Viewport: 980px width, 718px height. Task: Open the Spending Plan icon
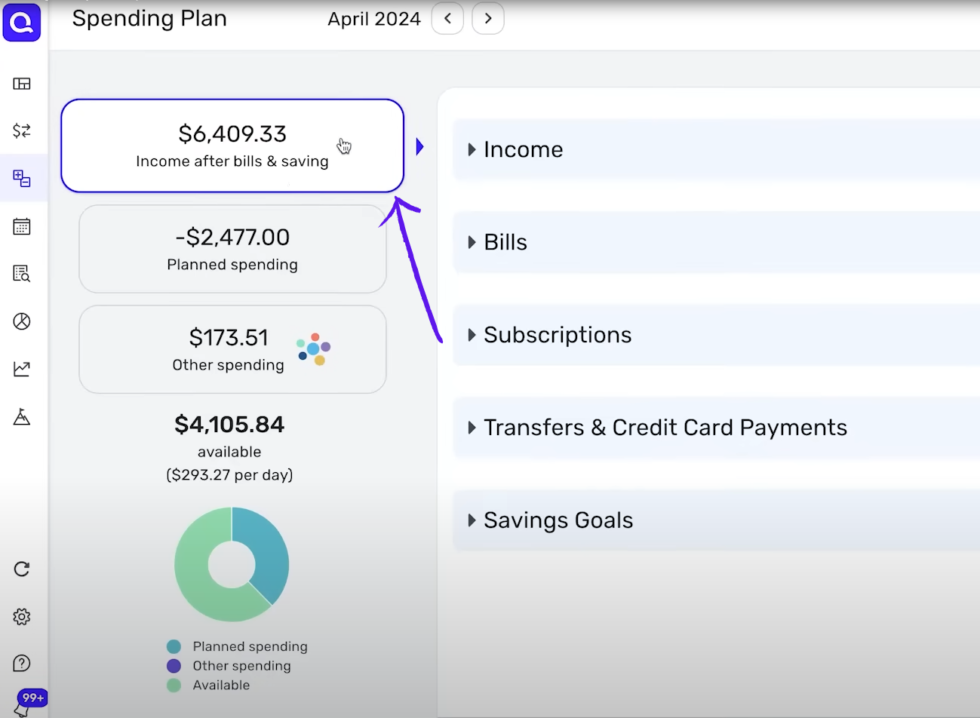coord(22,178)
